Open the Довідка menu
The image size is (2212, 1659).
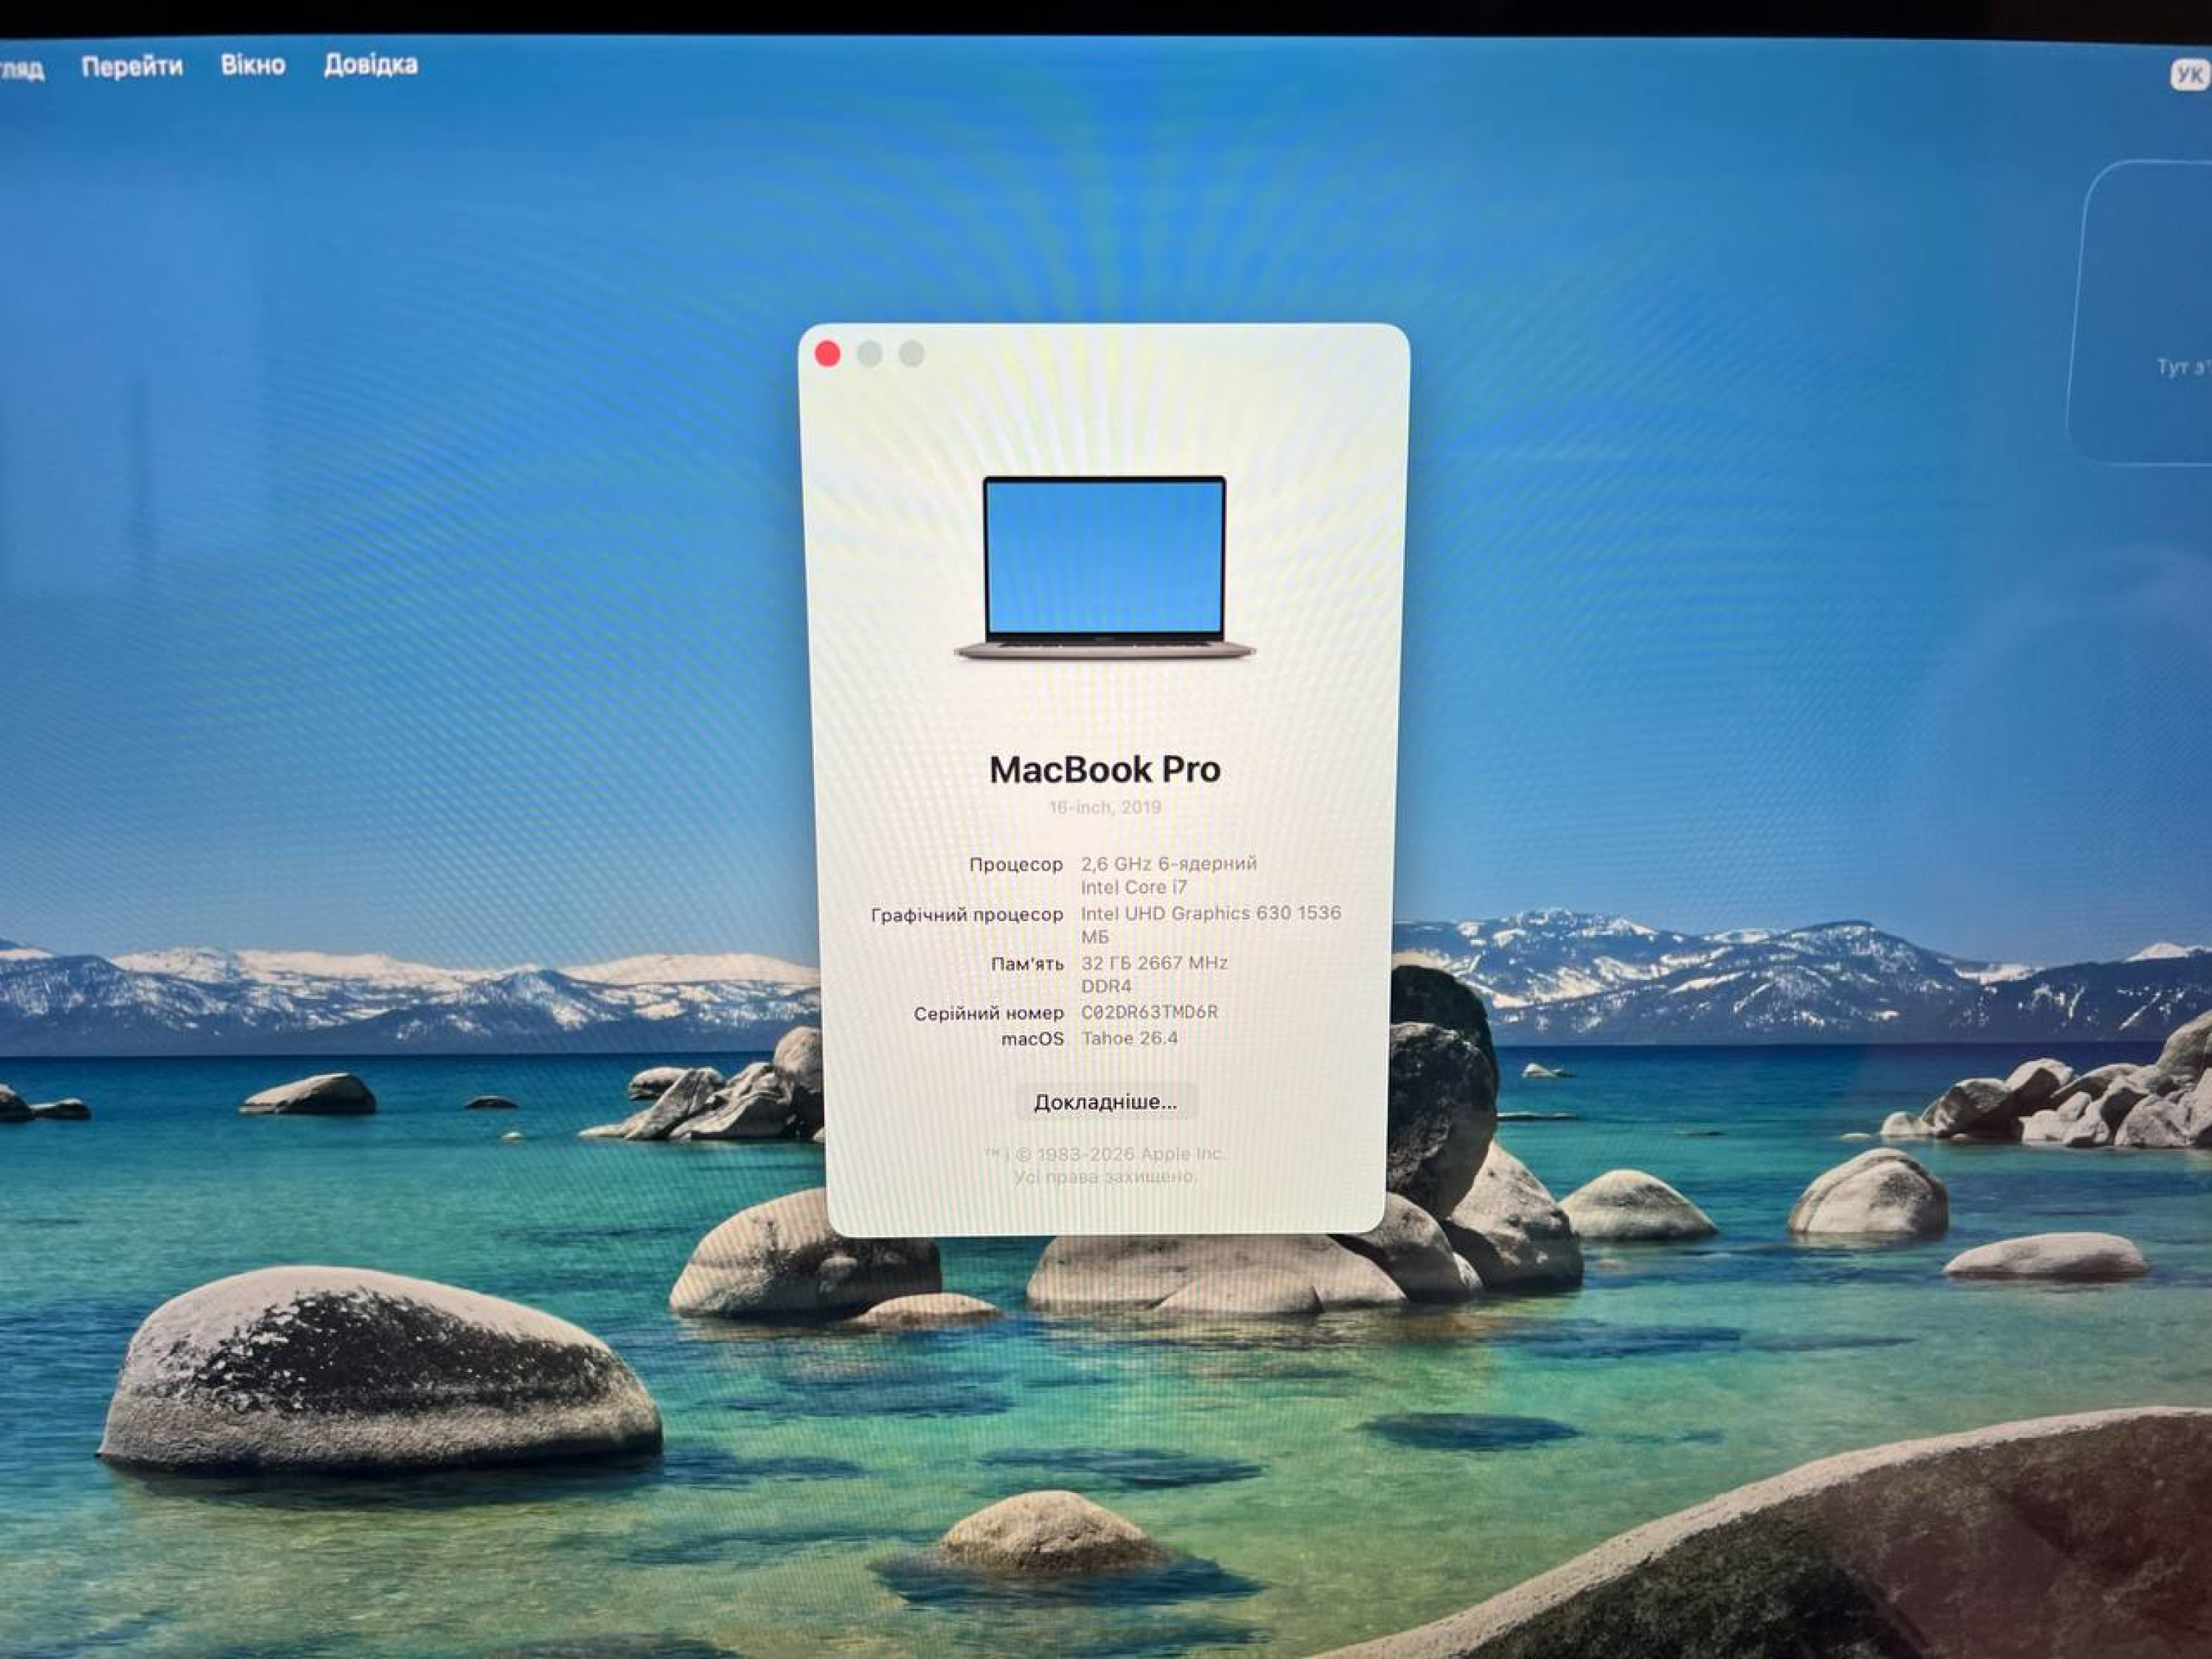[x=371, y=65]
